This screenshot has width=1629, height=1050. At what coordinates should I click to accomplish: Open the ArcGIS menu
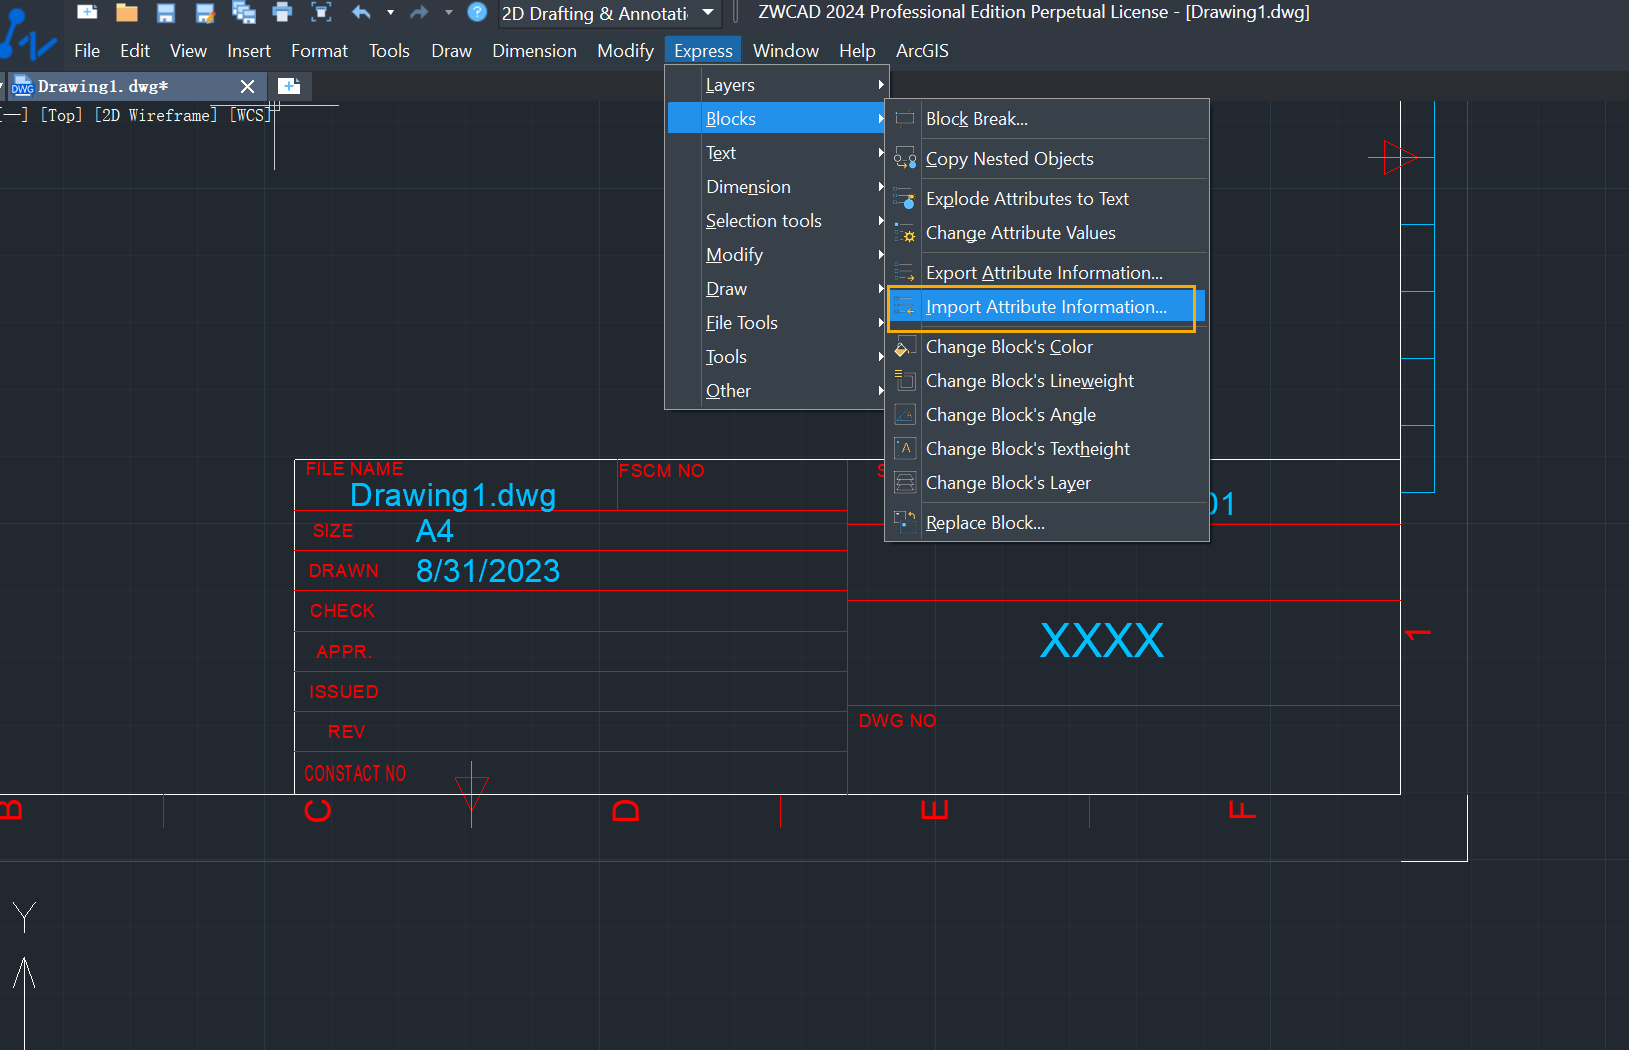pos(922,51)
